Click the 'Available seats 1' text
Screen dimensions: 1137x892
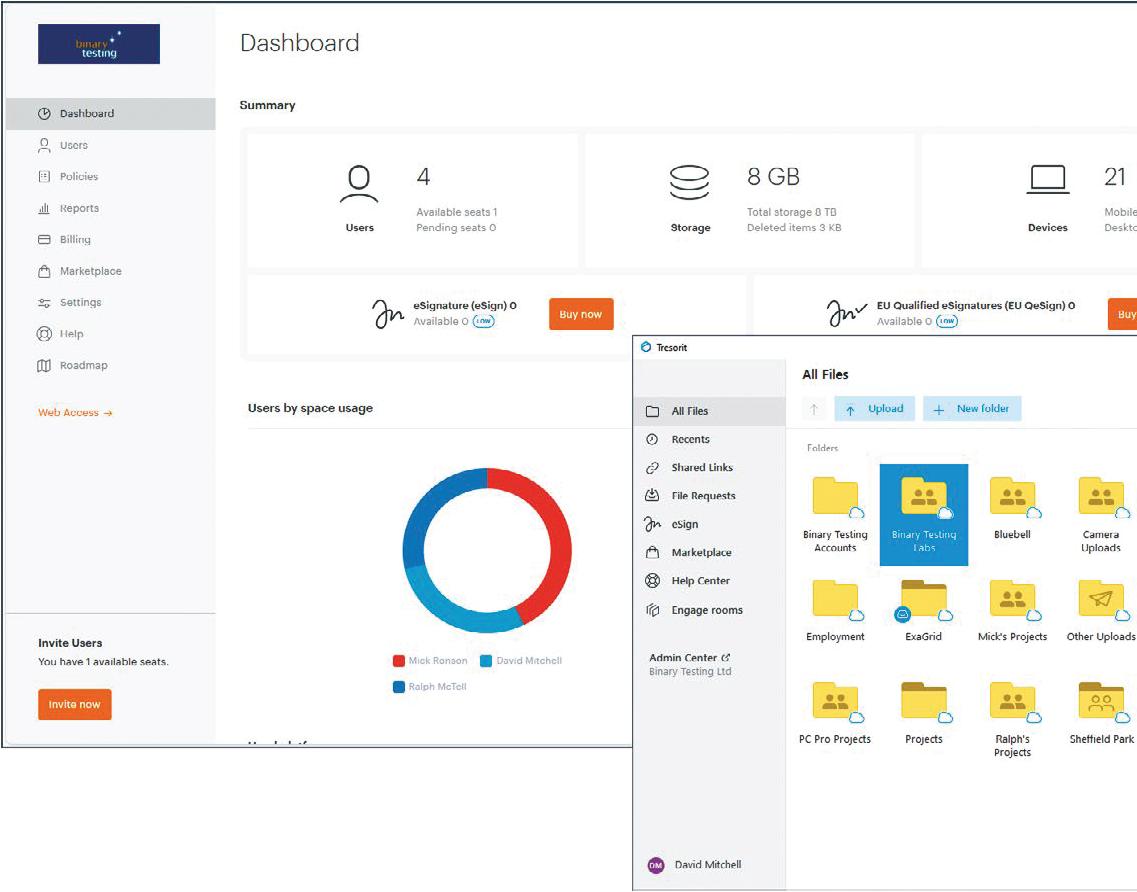(457, 212)
